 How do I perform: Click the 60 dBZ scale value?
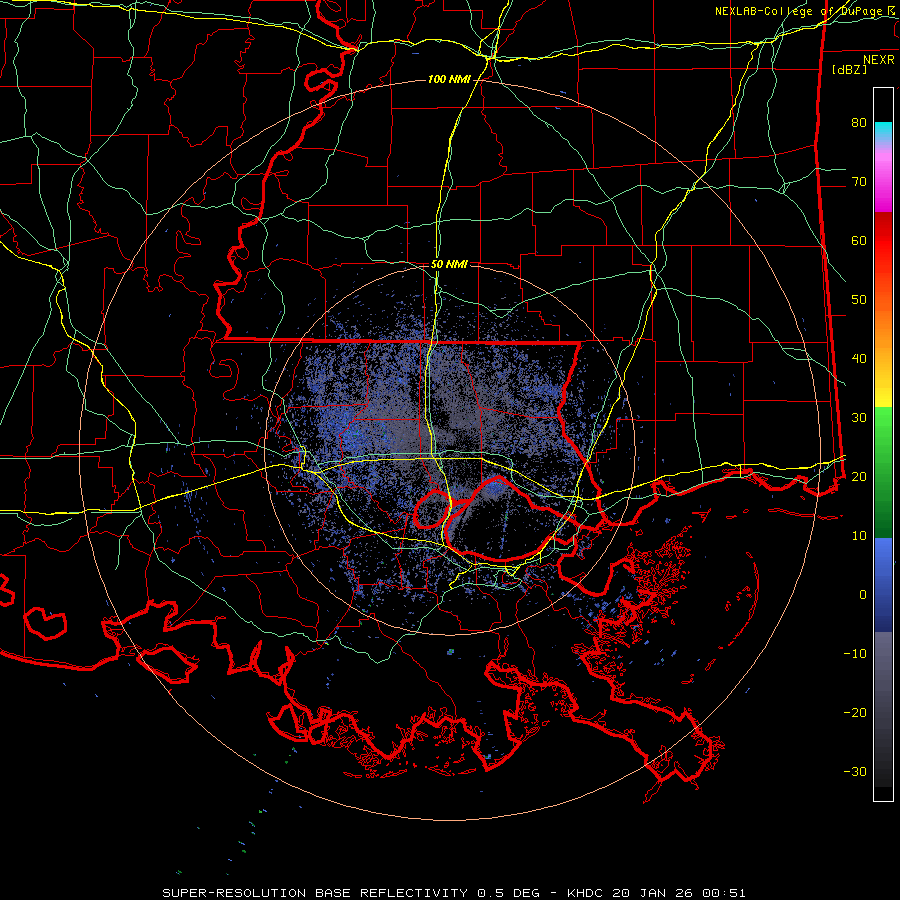tap(859, 240)
